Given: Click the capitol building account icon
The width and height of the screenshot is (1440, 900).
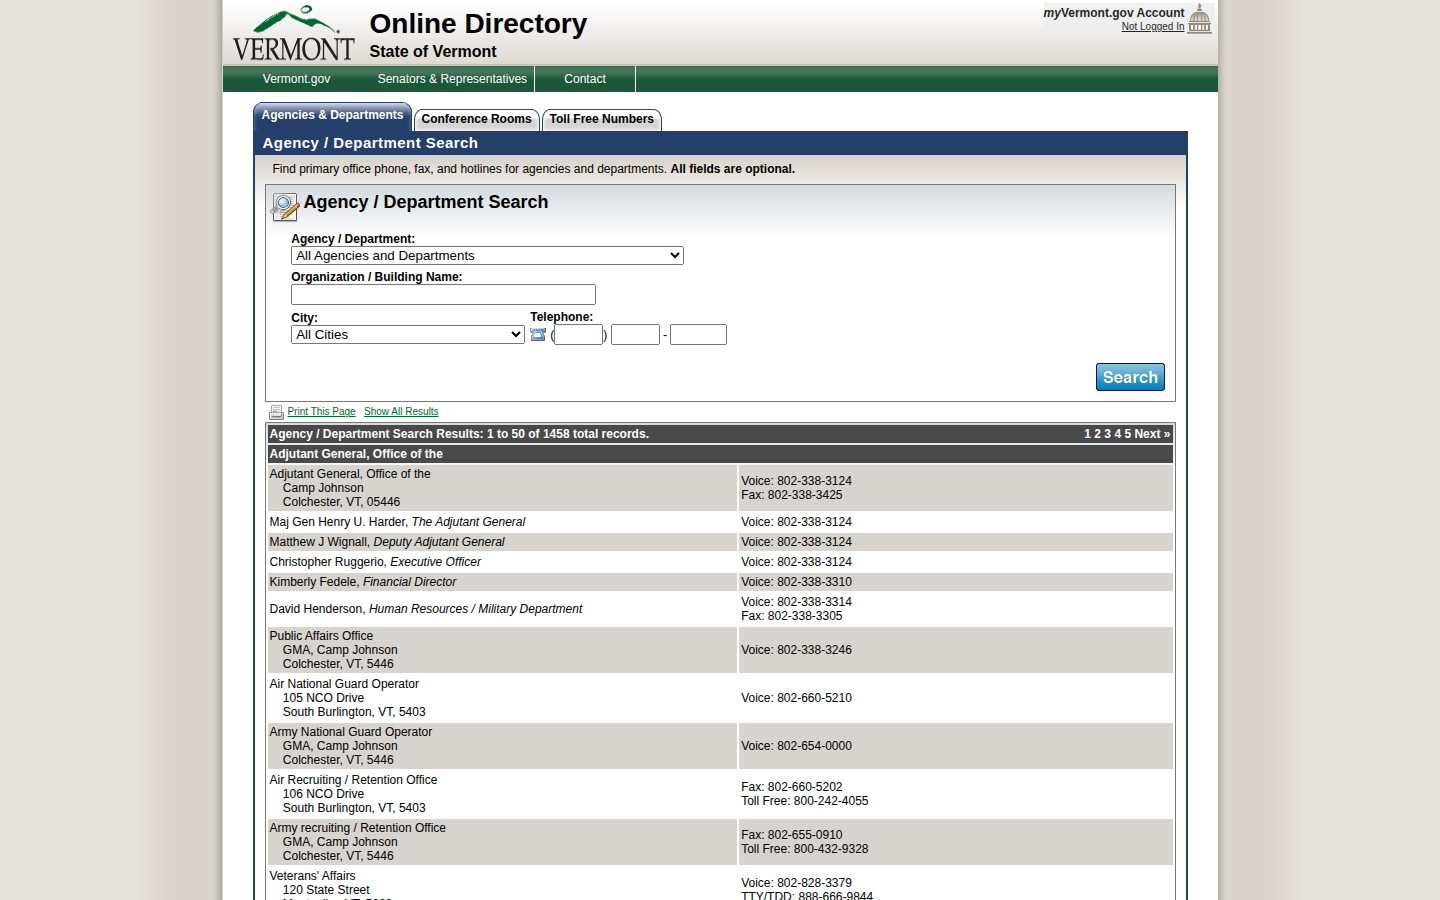Looking at the screenshot, I should click(x=1200, y=19).
